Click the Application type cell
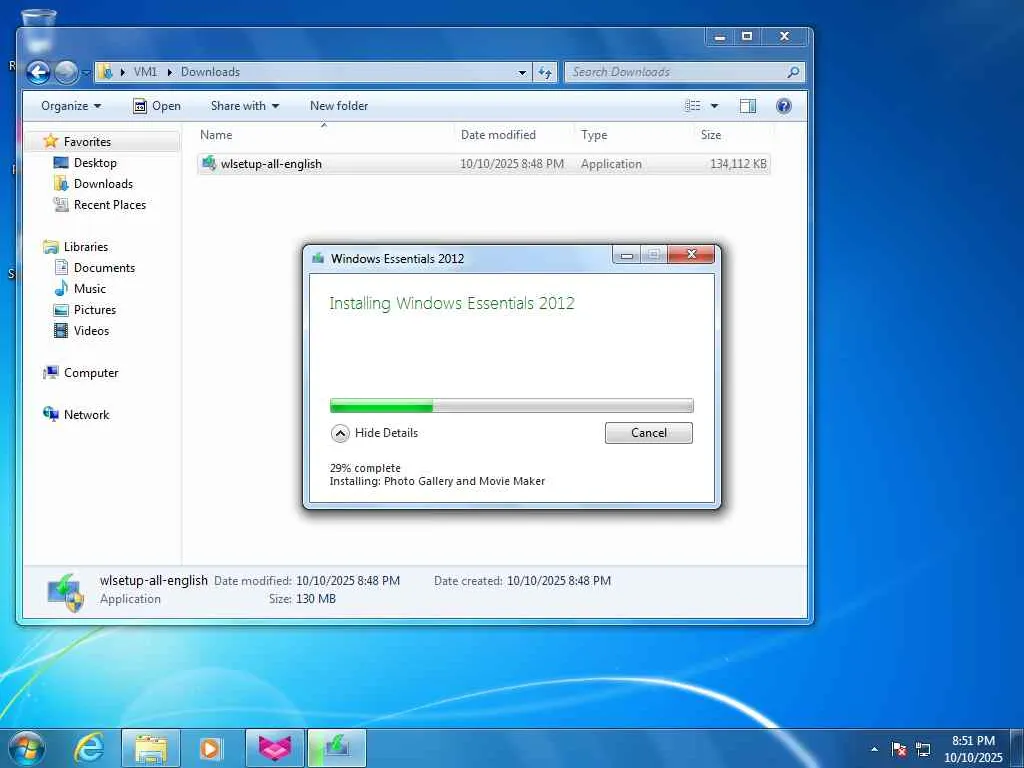1024x768 pixels. [611, 164]
